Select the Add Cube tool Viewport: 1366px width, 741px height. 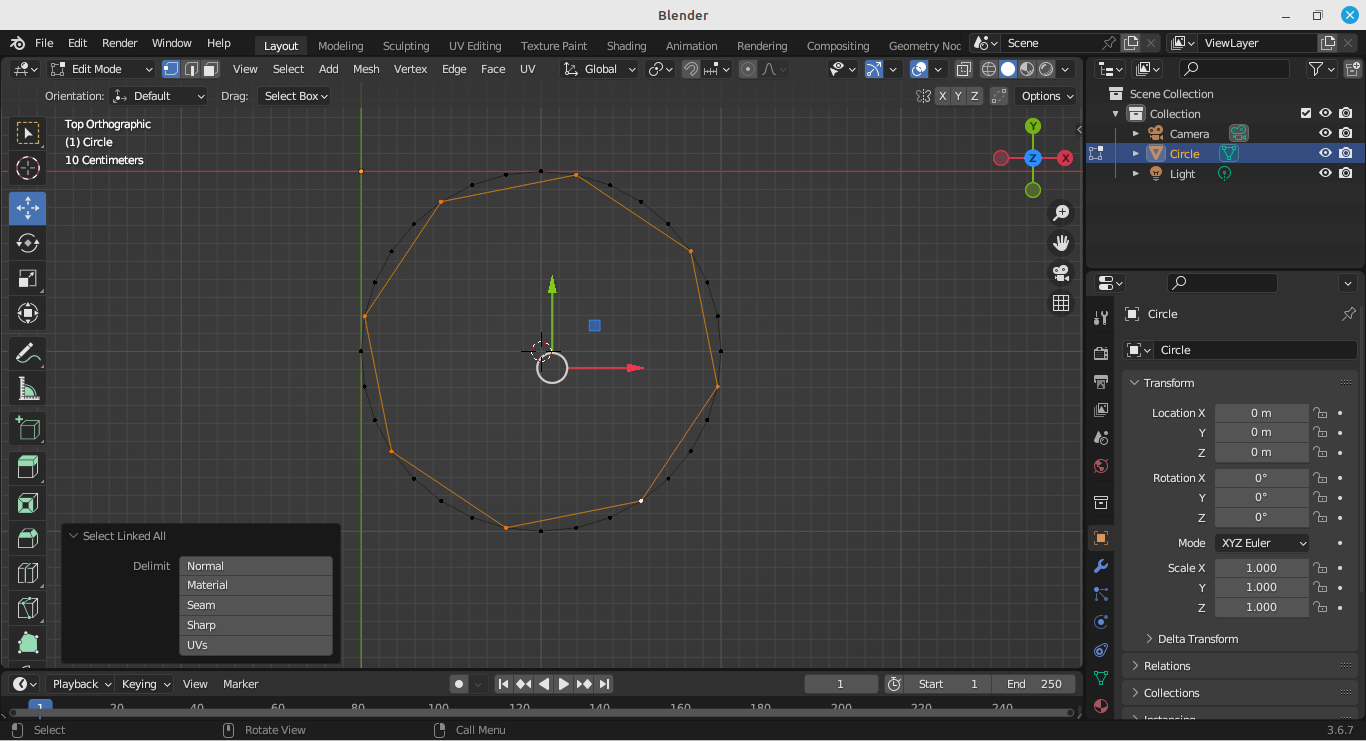pos(28,429)
